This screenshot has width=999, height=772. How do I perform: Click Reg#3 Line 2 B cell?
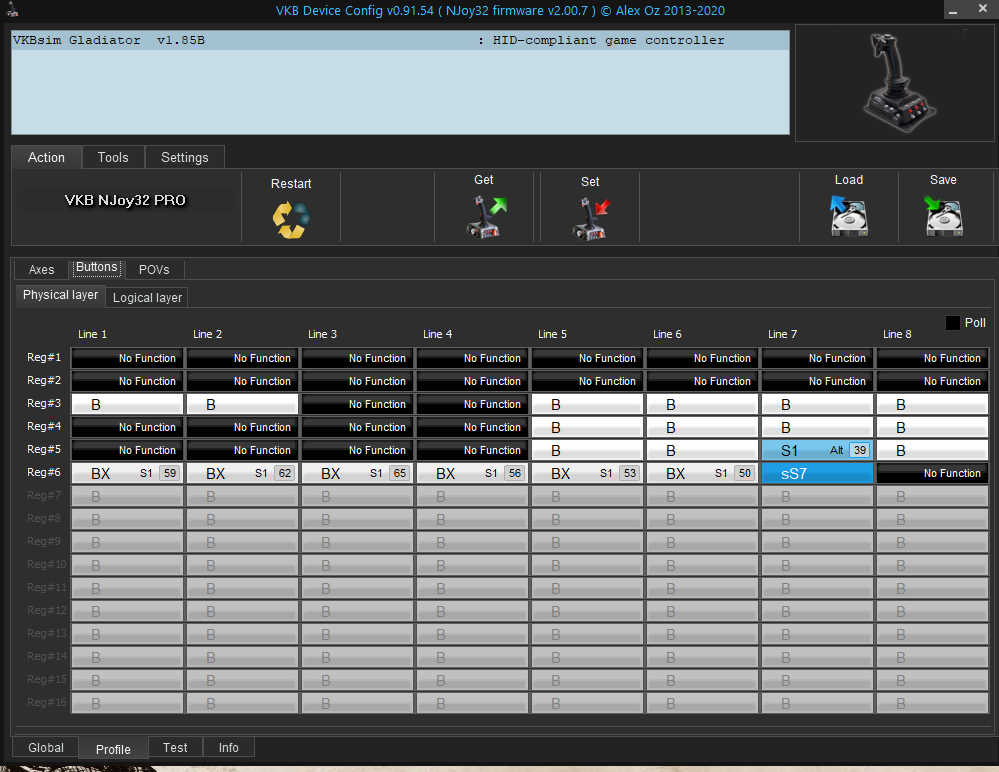coord(242,404)
